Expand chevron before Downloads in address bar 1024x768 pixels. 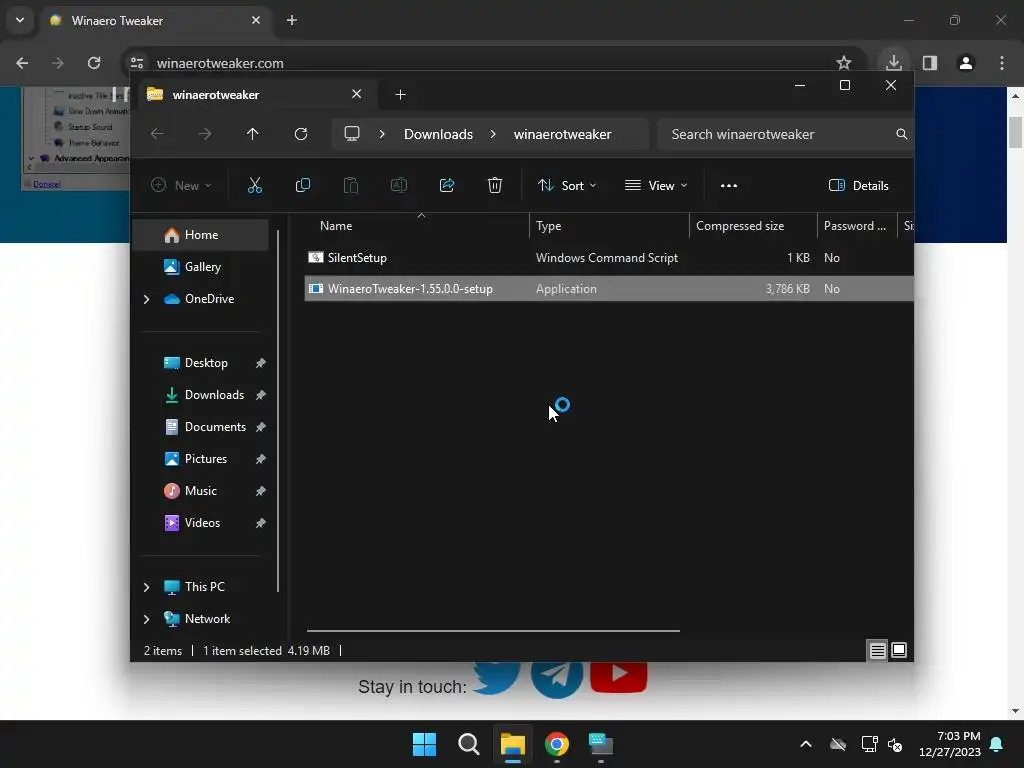[x=382, y=134]
